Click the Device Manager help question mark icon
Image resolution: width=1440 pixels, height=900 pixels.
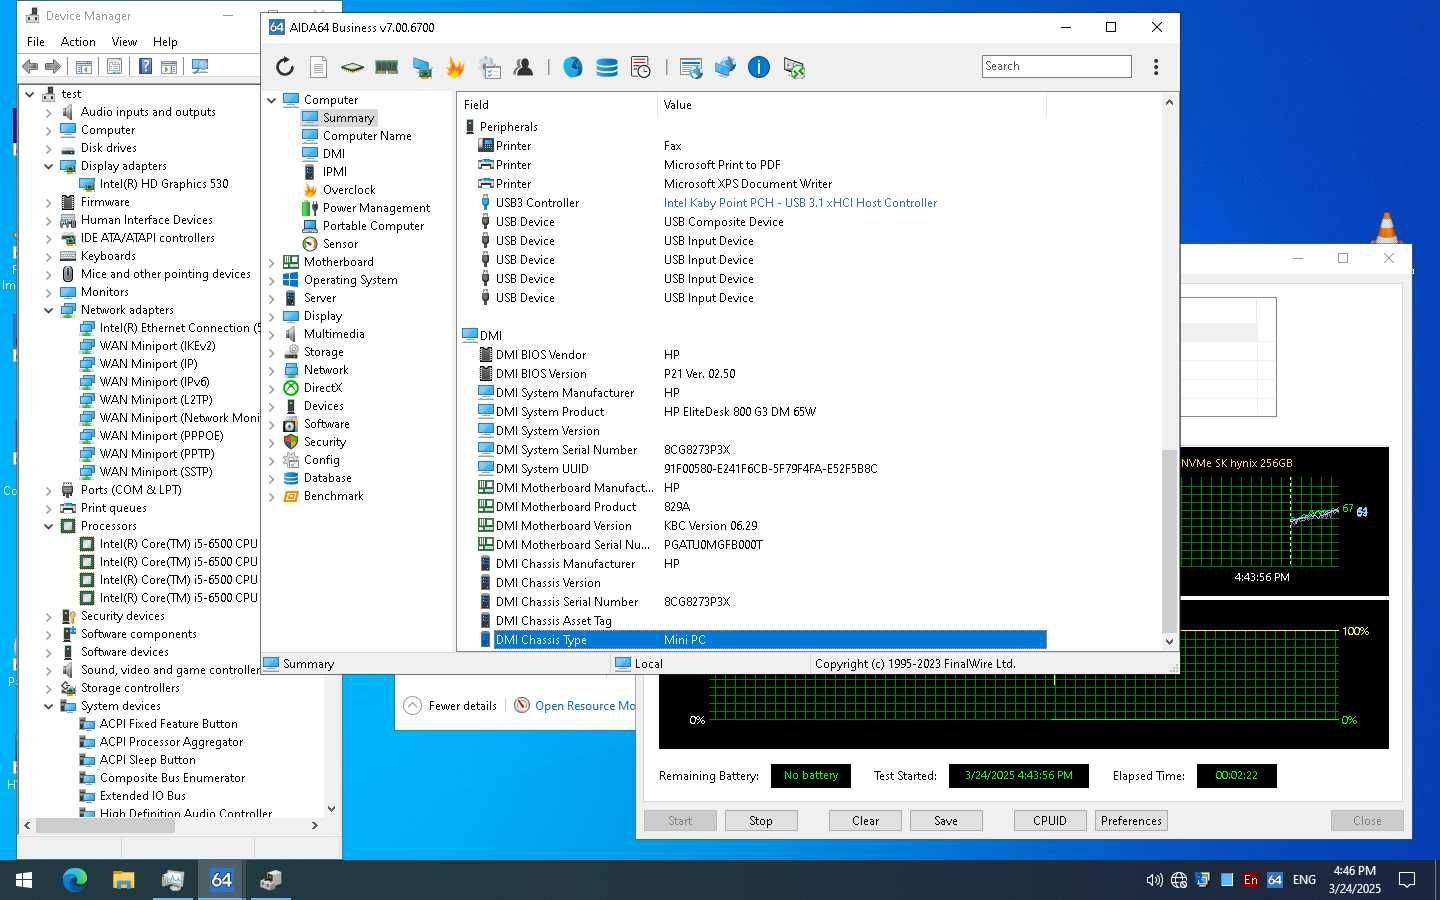(x=145, y=66)
